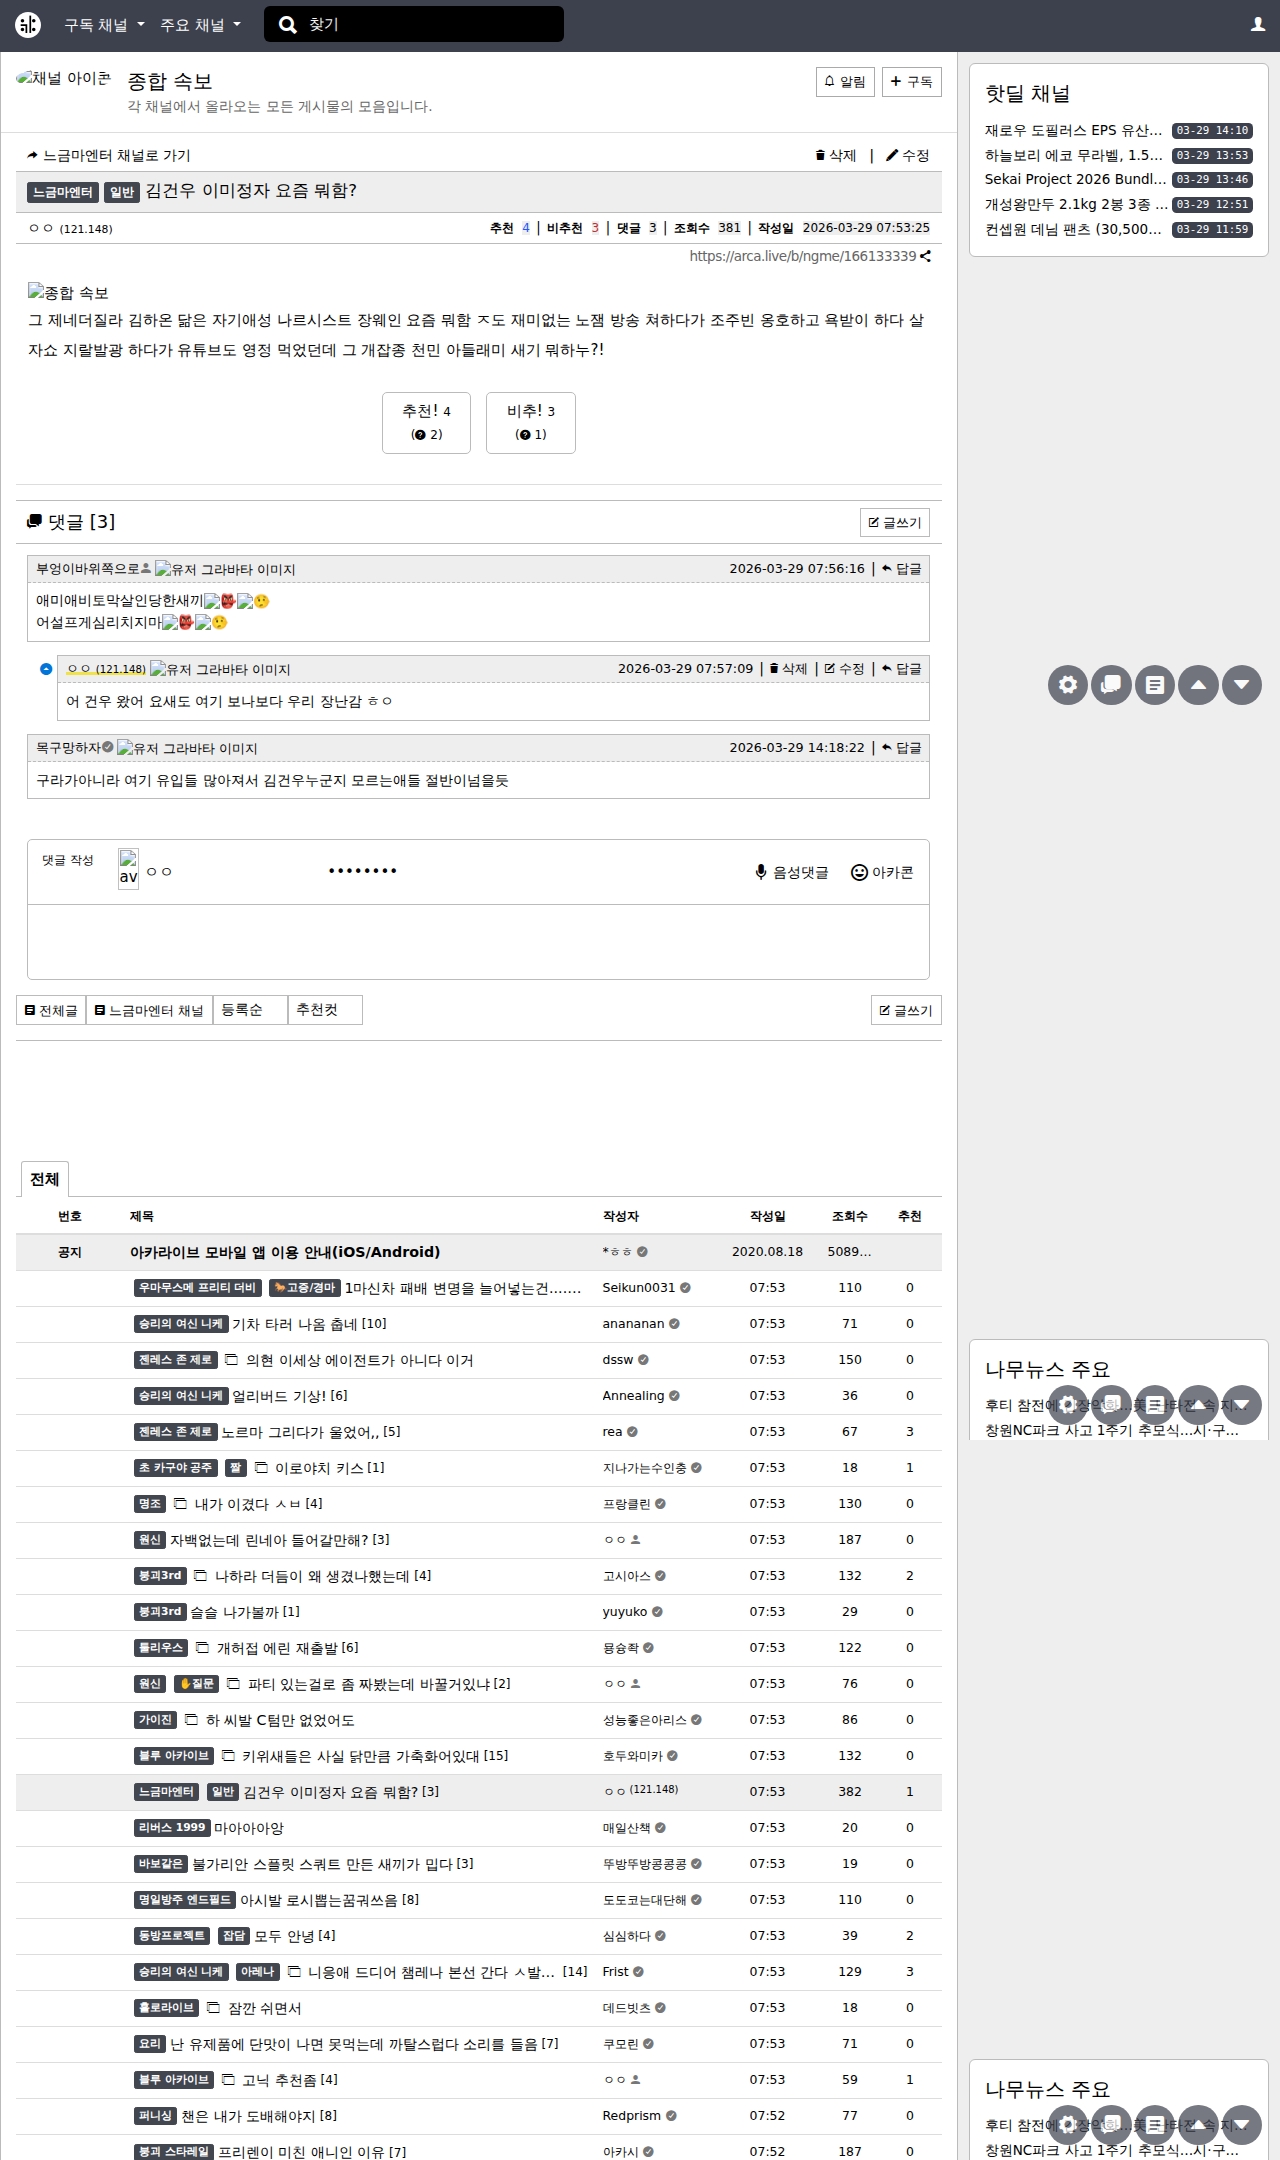Open post 의현 이세상 에이전트가 아니다 이거
This screenshot has height=2160, width=1280.
point(360,1361)
